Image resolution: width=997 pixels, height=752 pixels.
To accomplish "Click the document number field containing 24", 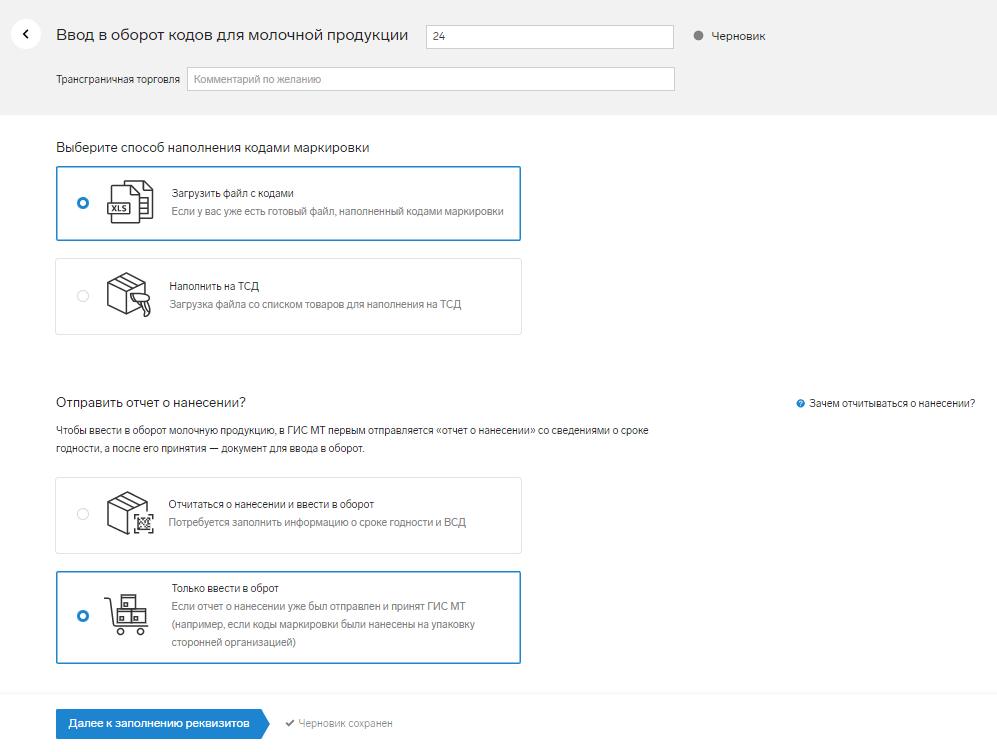I will coord(550,36).
